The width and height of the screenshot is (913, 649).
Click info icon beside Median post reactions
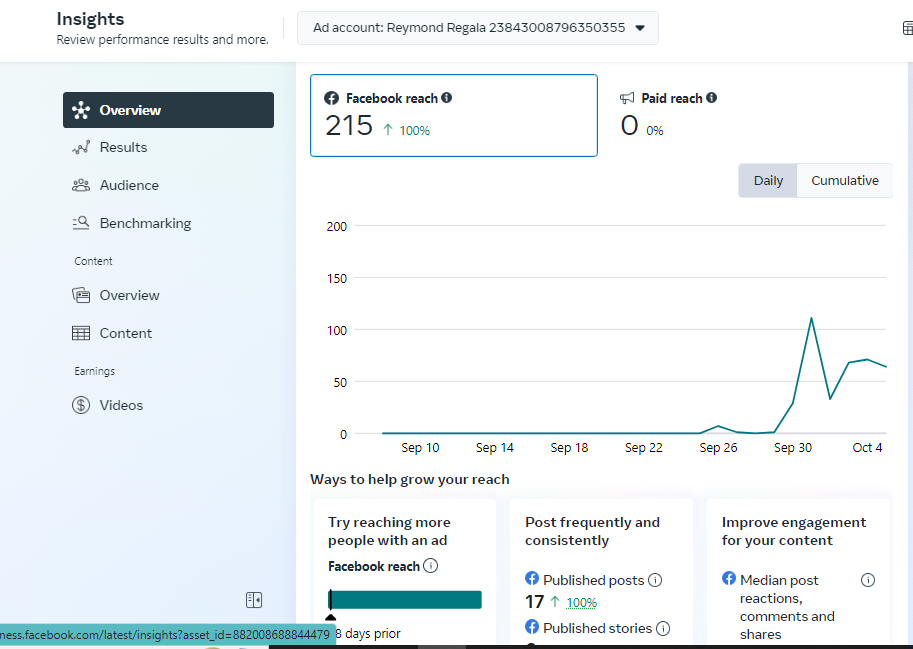point(868,580)
